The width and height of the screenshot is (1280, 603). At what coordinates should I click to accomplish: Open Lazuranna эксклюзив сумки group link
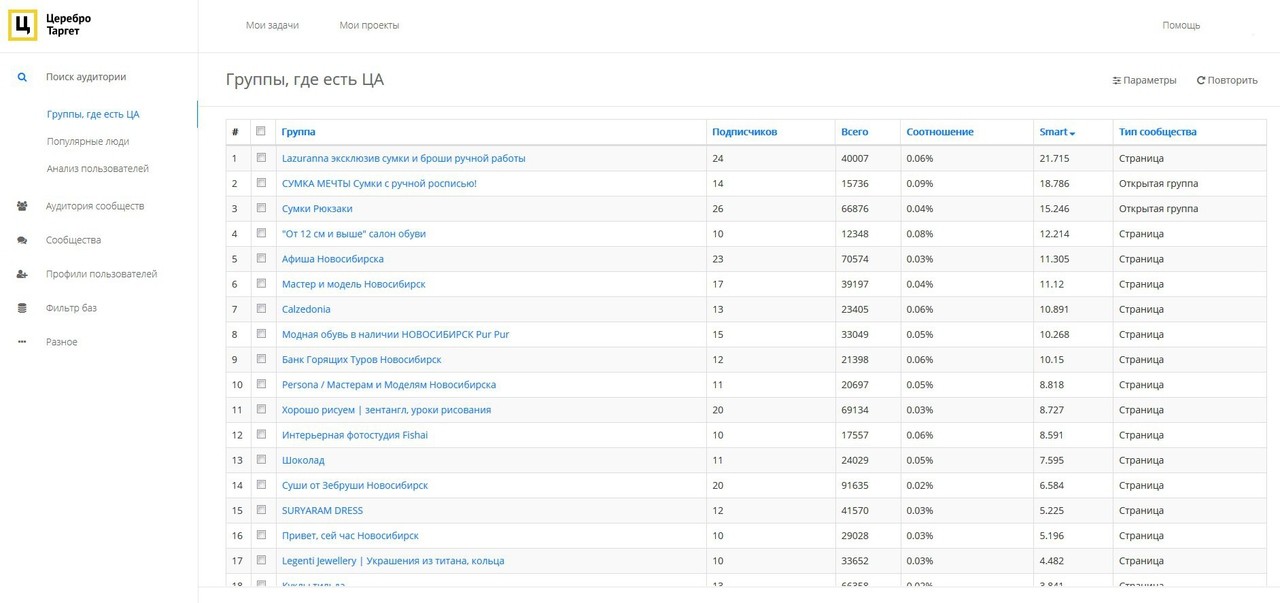(x=403, y=158)
